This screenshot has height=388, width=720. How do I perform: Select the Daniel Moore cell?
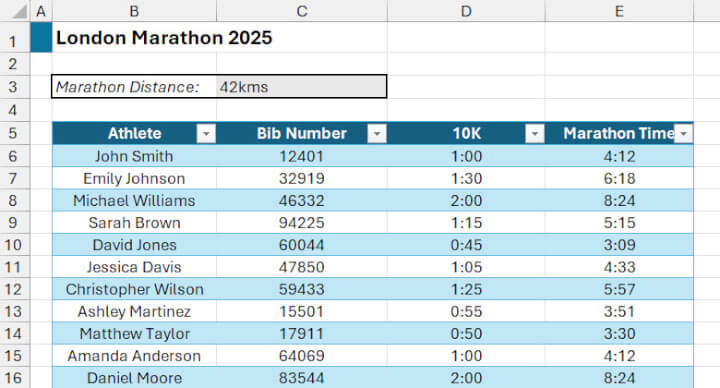134,378
